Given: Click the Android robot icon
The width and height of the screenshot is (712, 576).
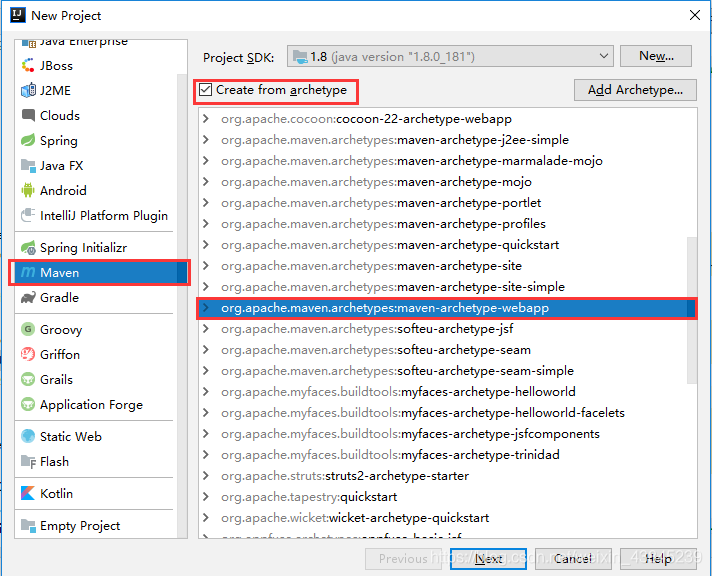Looking at the screenshot, I should (x=28, y=190).
